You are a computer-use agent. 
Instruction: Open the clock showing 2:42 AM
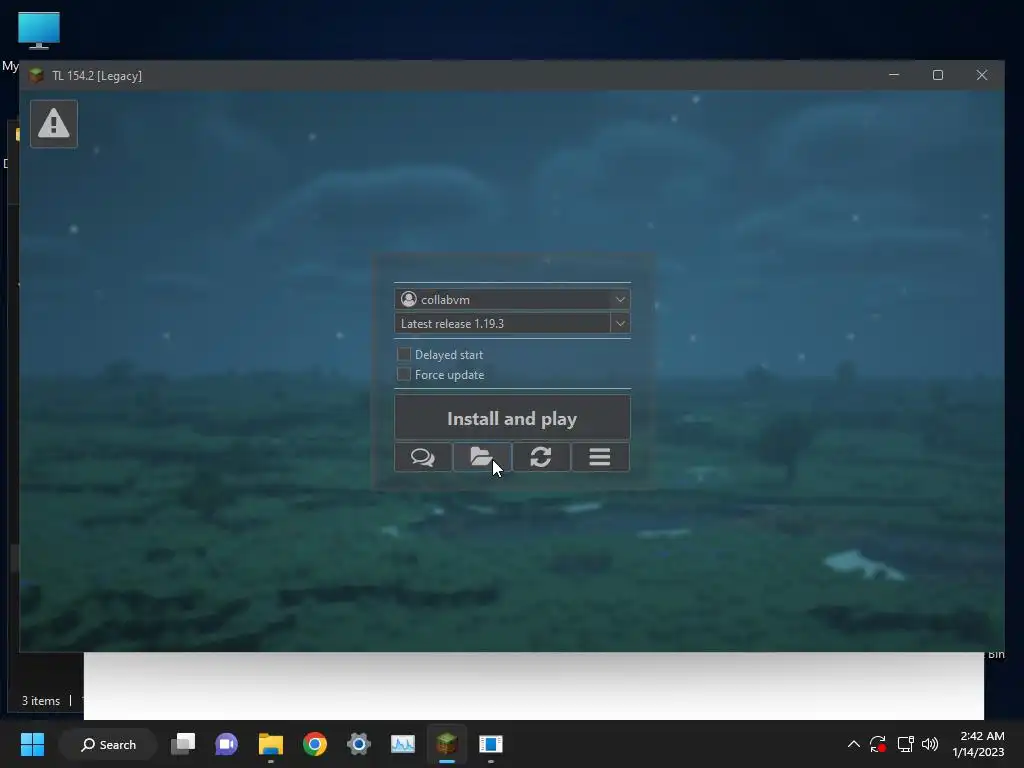[x=978, y=744]
